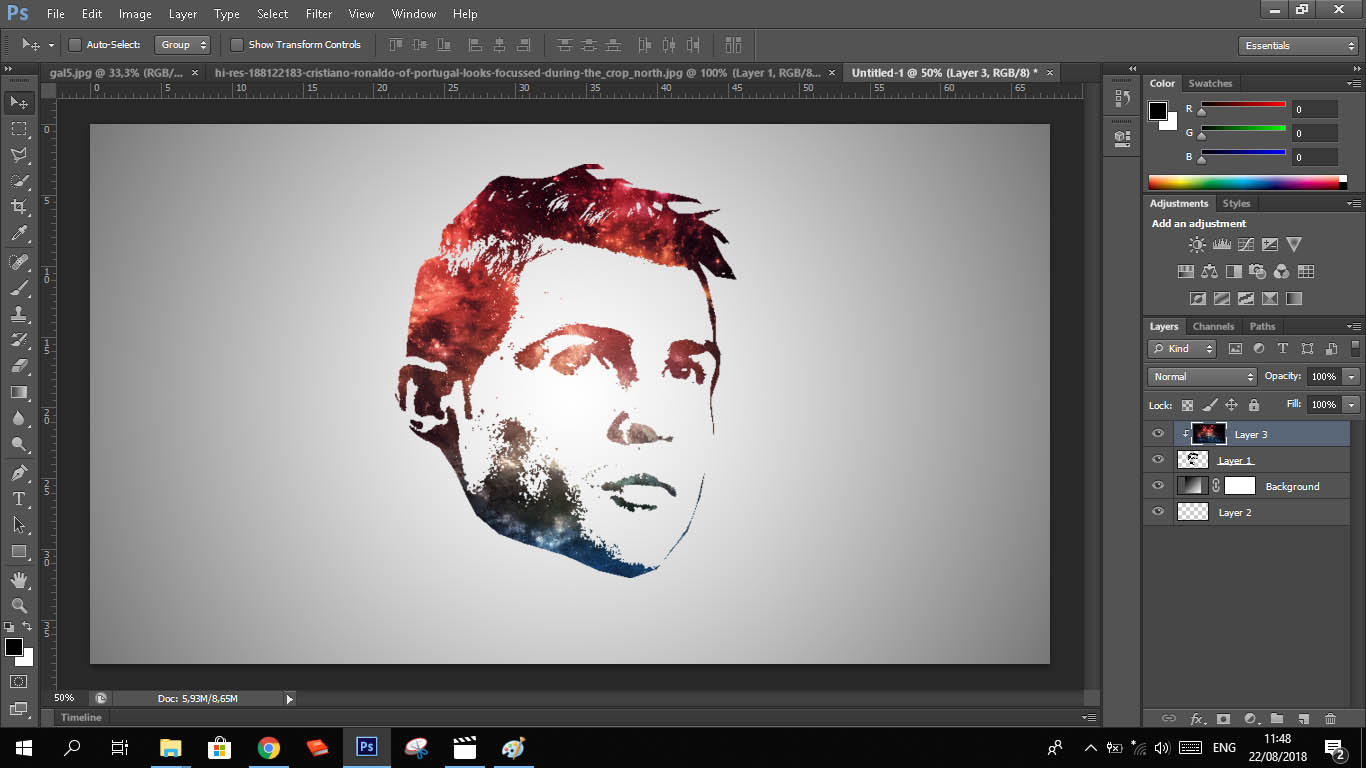Open Chrome from the Windows taskbar
Viewport: 1366px width, 768px height.
coord(268,747)
